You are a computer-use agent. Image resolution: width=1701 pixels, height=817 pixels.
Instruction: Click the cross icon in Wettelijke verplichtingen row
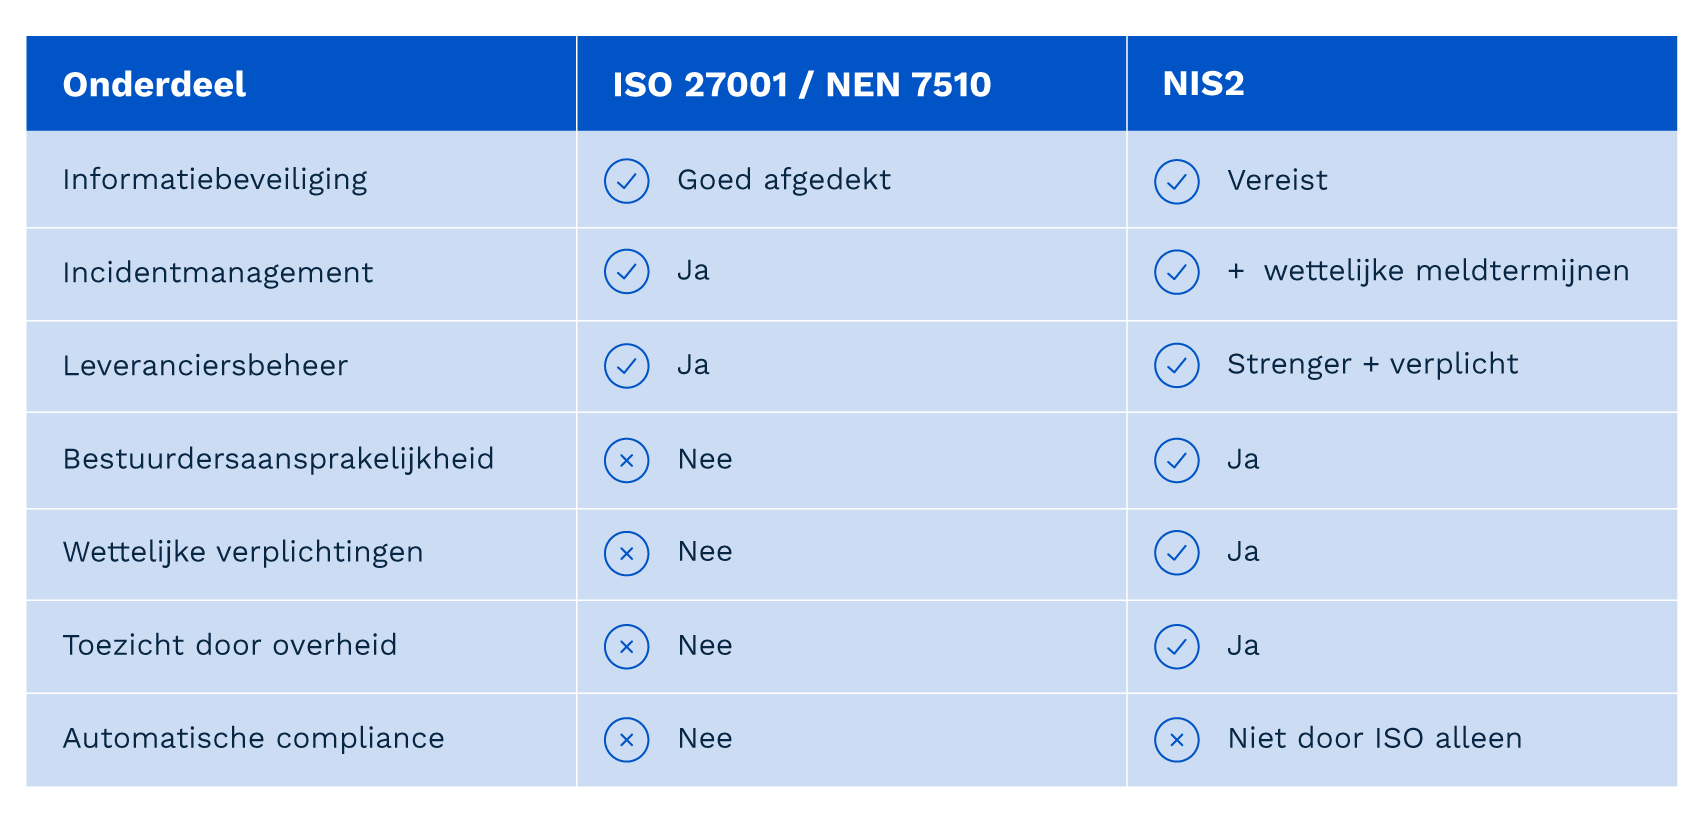[627, 553]
